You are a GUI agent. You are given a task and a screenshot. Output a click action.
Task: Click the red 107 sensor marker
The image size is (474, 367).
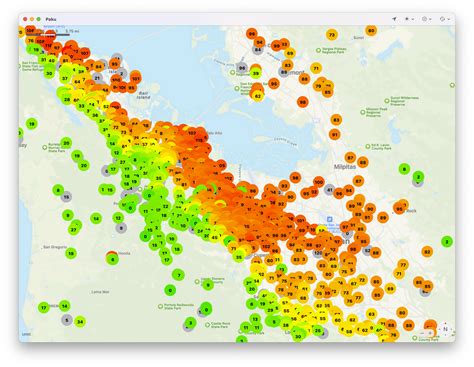tap(84, 53)
